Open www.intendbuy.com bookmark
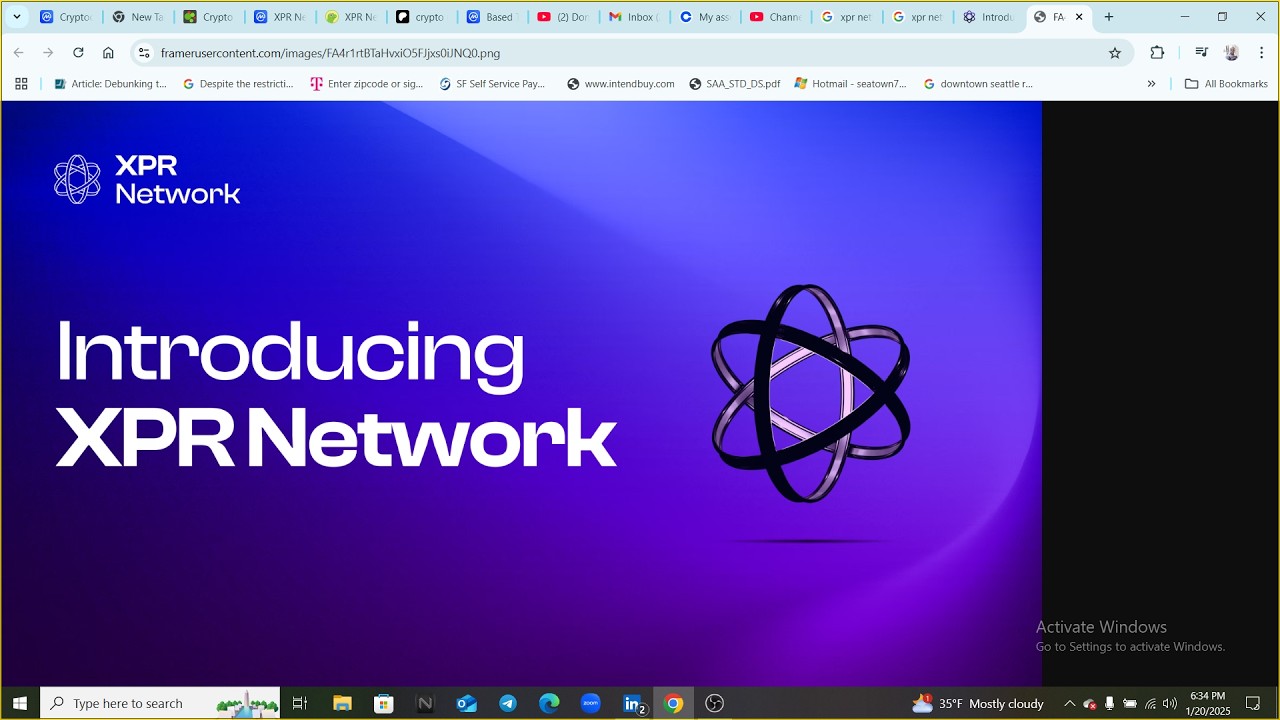 click(621, 84)
